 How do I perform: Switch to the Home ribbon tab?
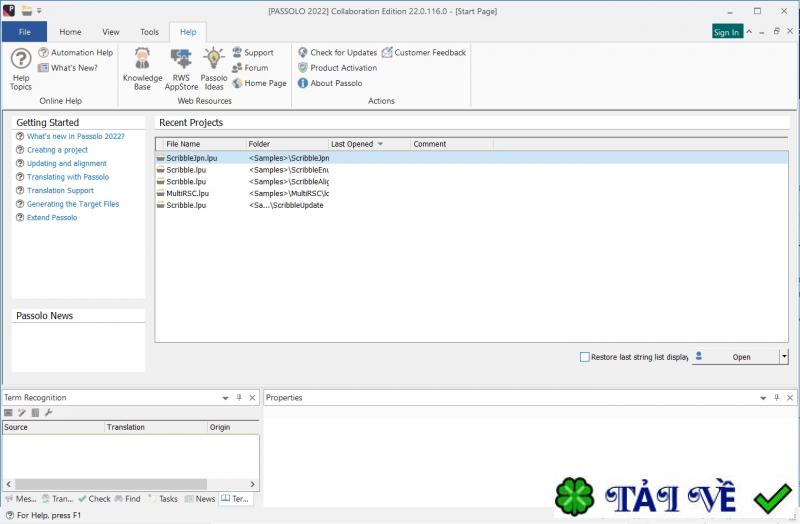pos(70,32)
